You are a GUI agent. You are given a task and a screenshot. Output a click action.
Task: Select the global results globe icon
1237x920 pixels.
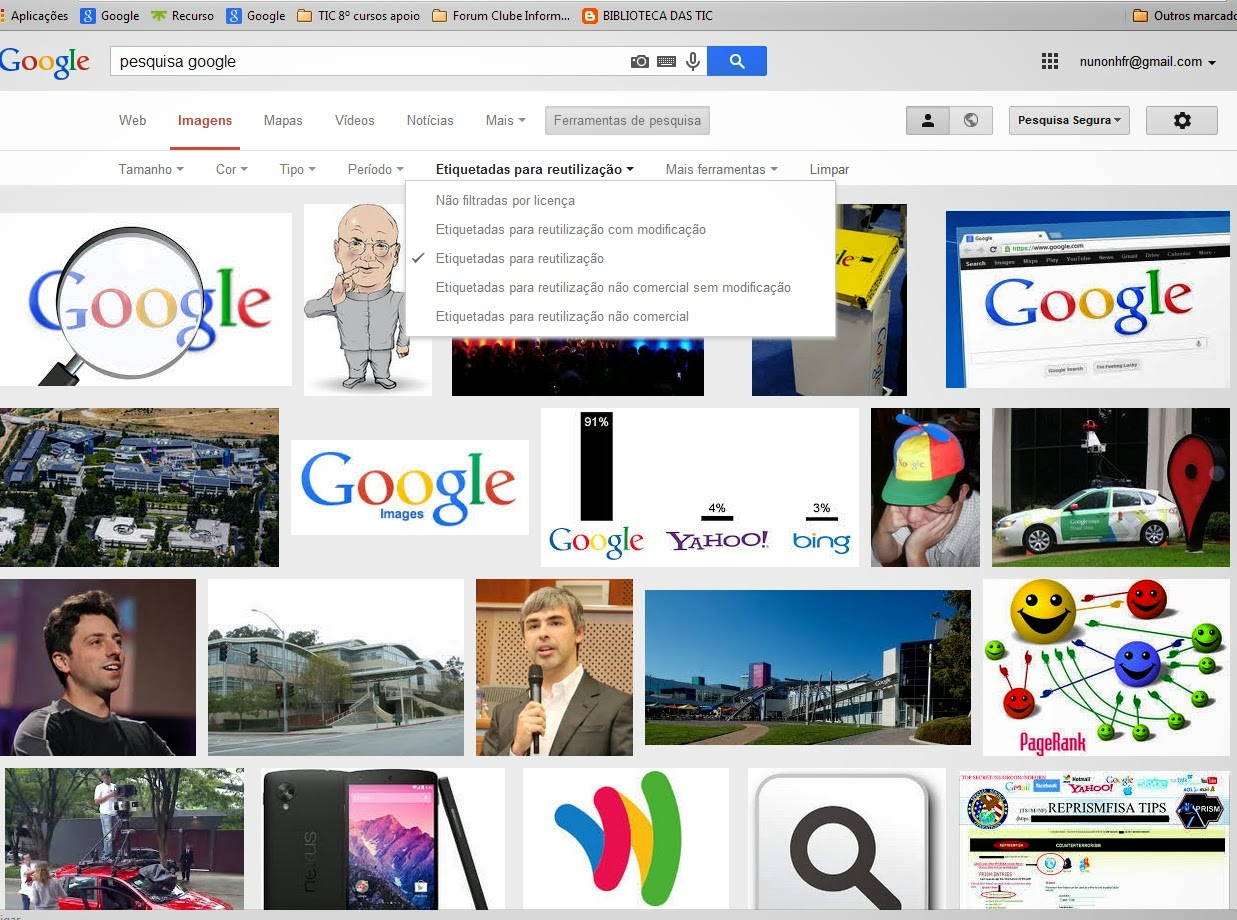(x=971, y=120)
